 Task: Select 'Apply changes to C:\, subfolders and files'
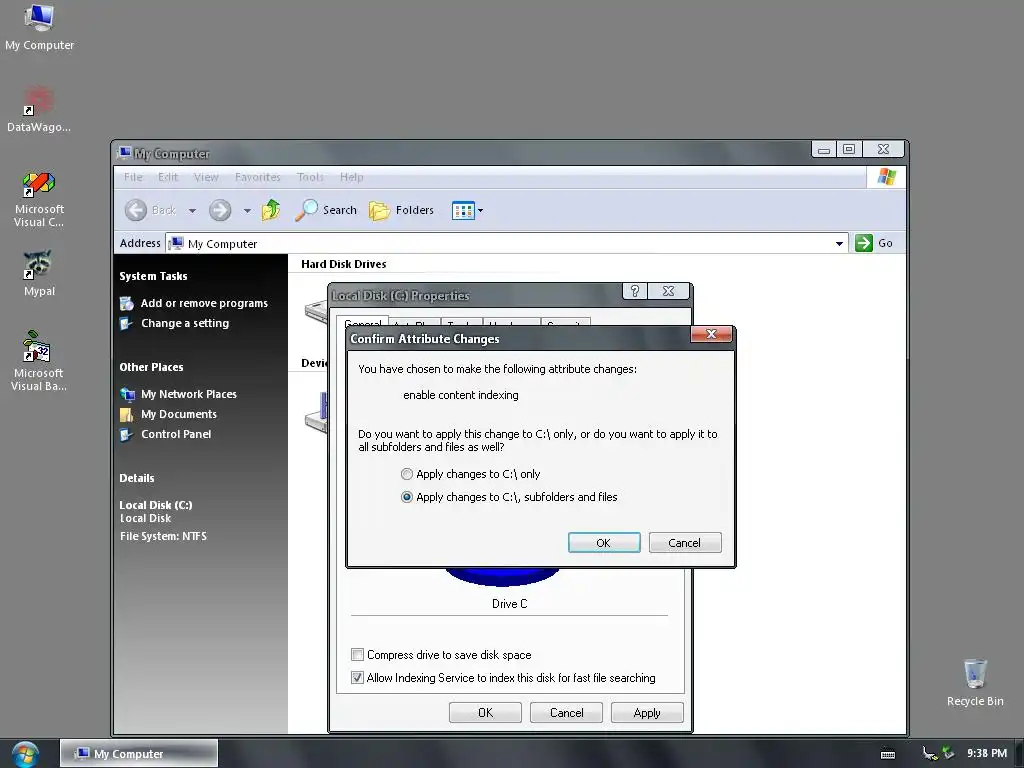point(407,497)
